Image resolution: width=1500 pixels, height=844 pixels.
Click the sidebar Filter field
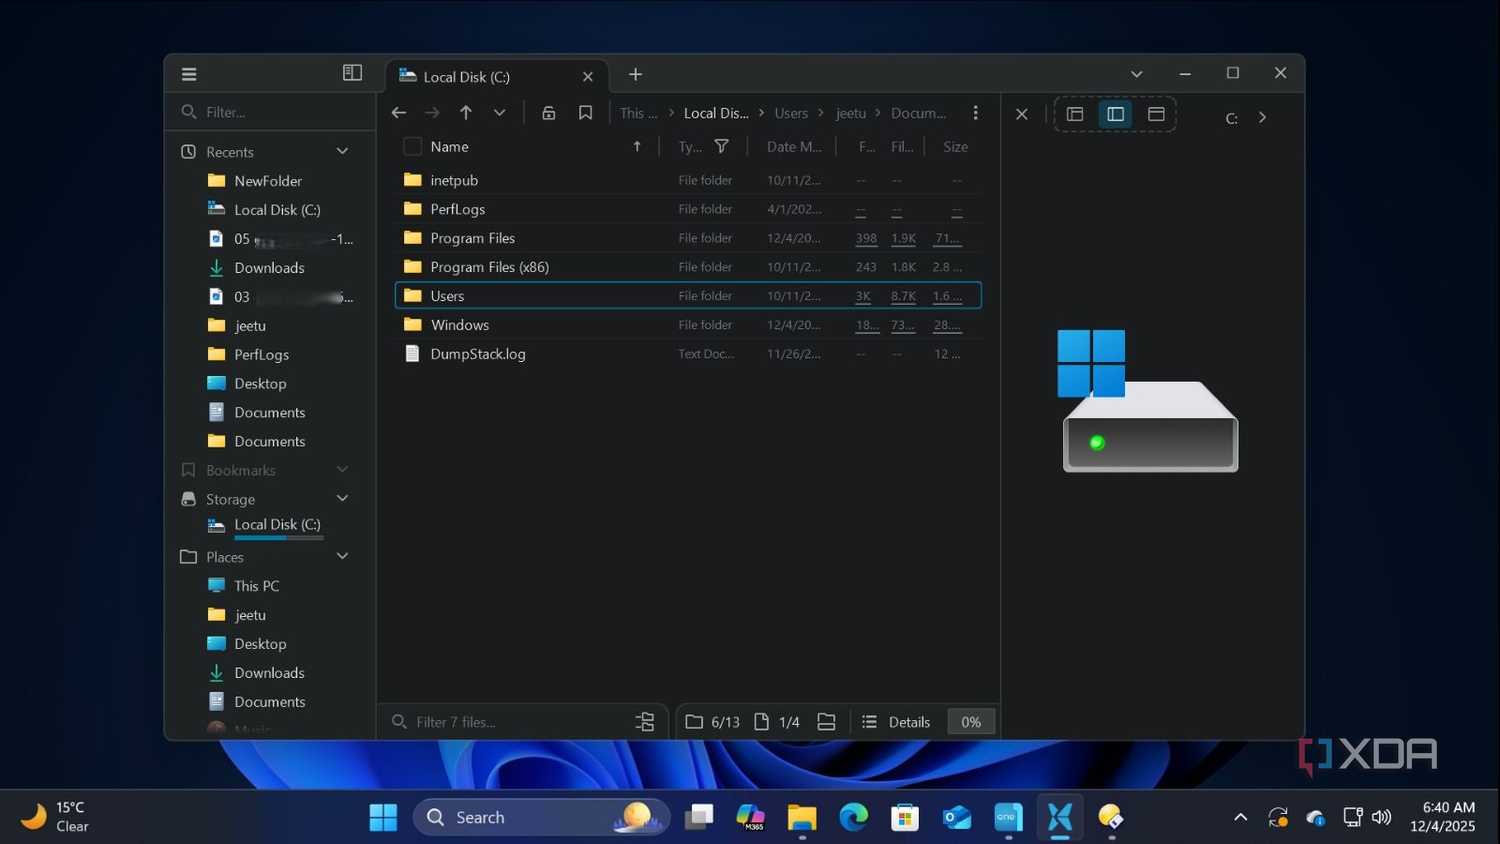[269, 112]
